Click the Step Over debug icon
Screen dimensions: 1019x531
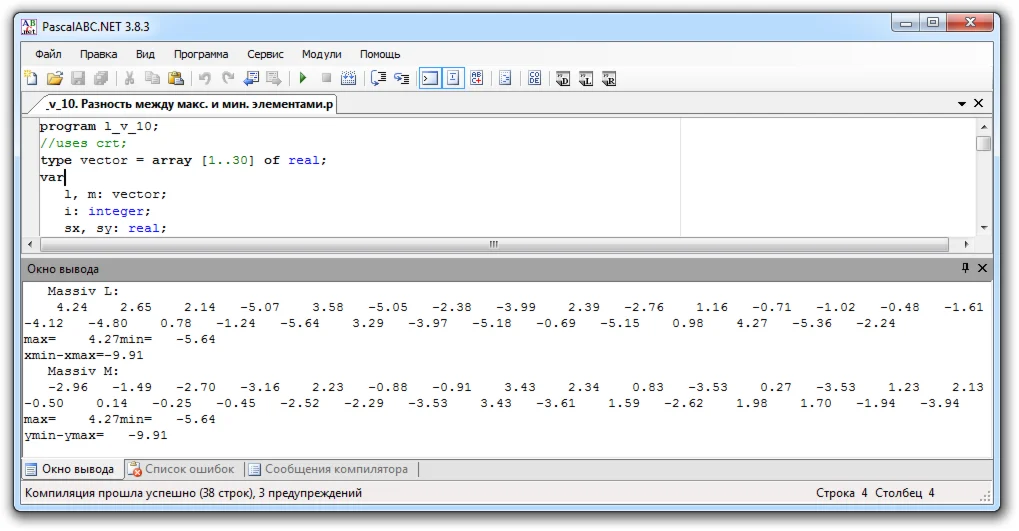[x=378, y=78]
